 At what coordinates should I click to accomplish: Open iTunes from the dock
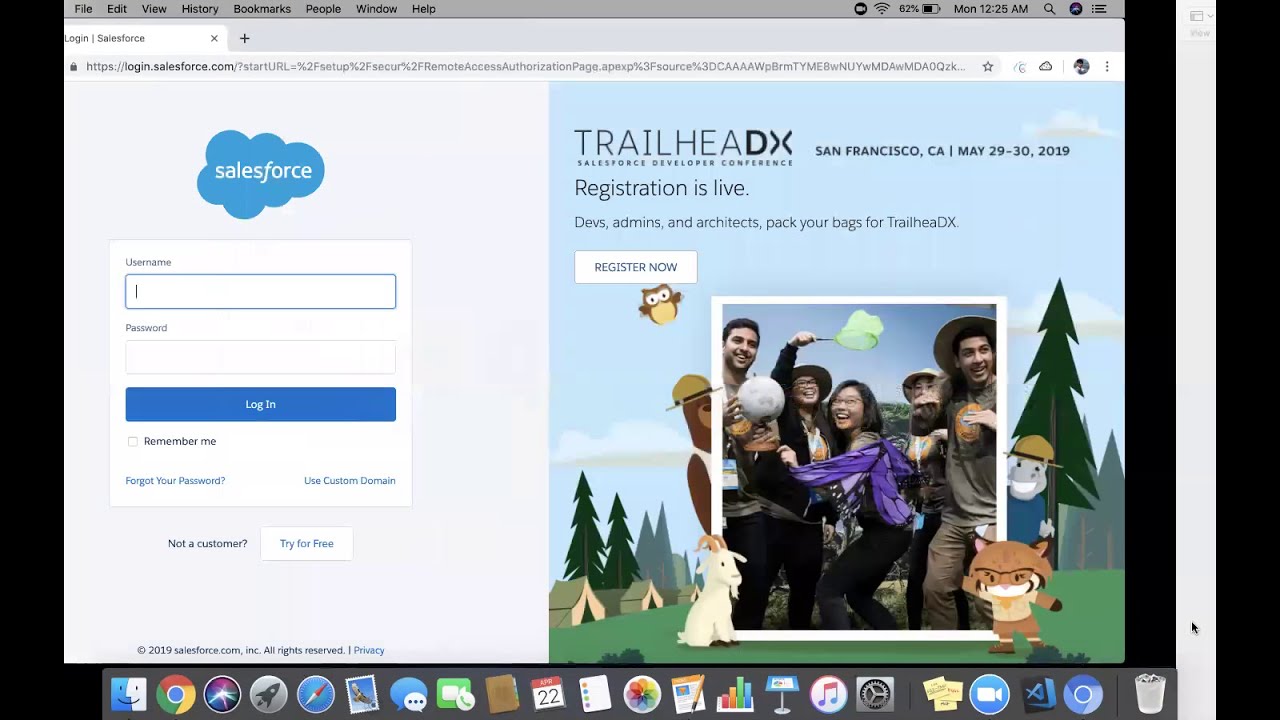coord(828,695)
